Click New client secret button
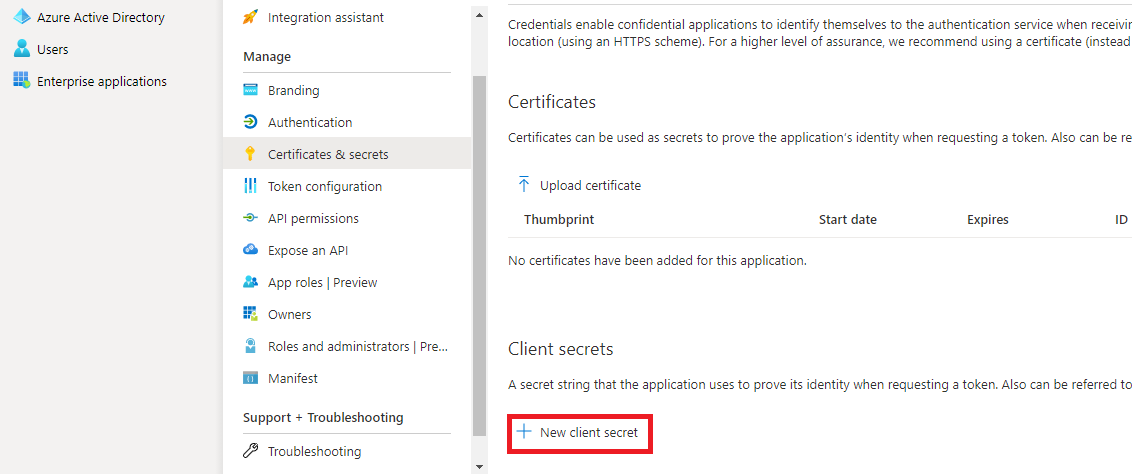The height and width of the screenshot is (474, 1132). pyautogui.click(x=578, y=433)
